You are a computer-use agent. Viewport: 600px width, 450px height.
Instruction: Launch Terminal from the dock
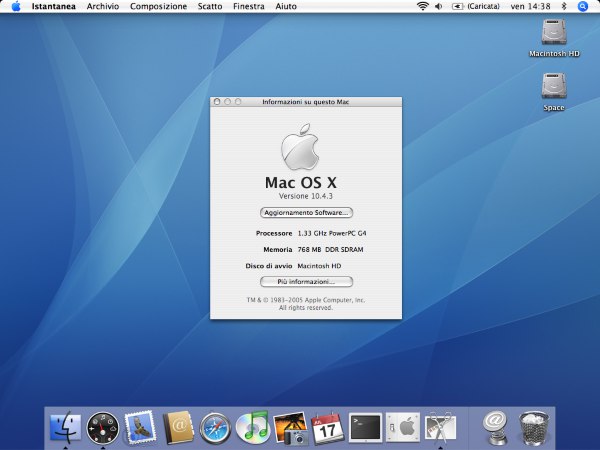(x=365, y=427)
